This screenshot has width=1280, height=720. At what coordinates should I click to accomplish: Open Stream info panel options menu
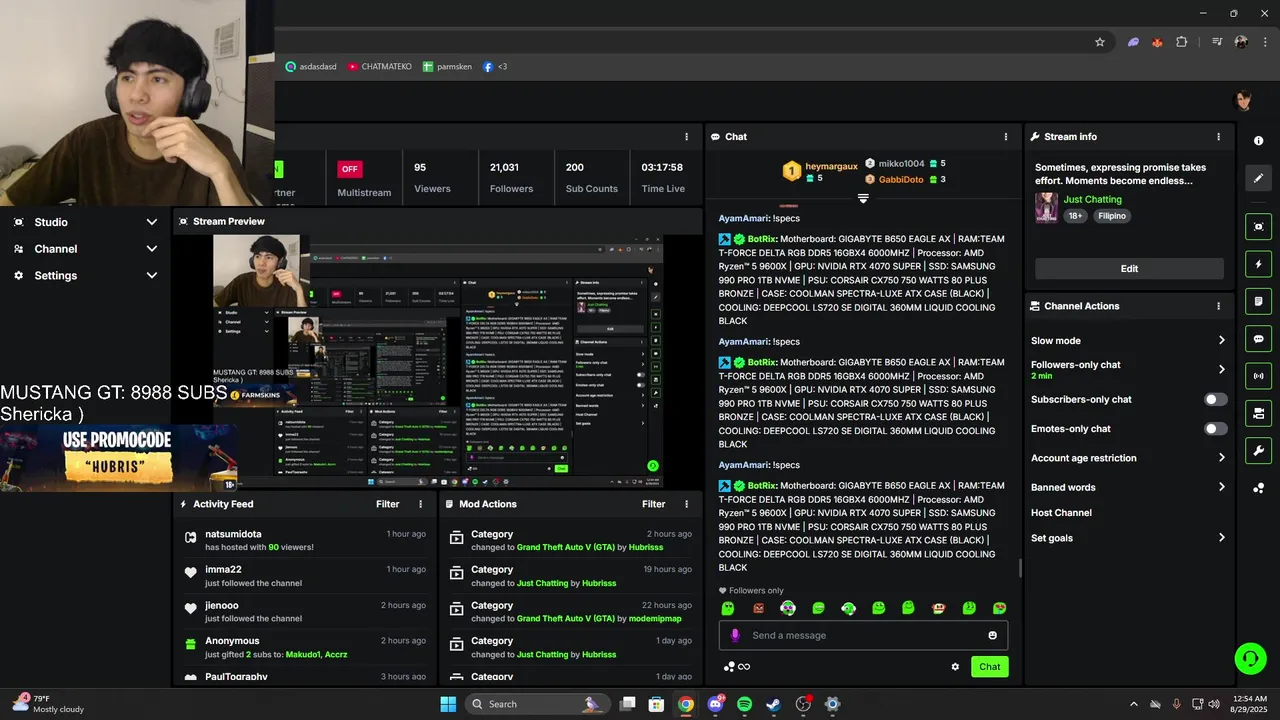1218,137
